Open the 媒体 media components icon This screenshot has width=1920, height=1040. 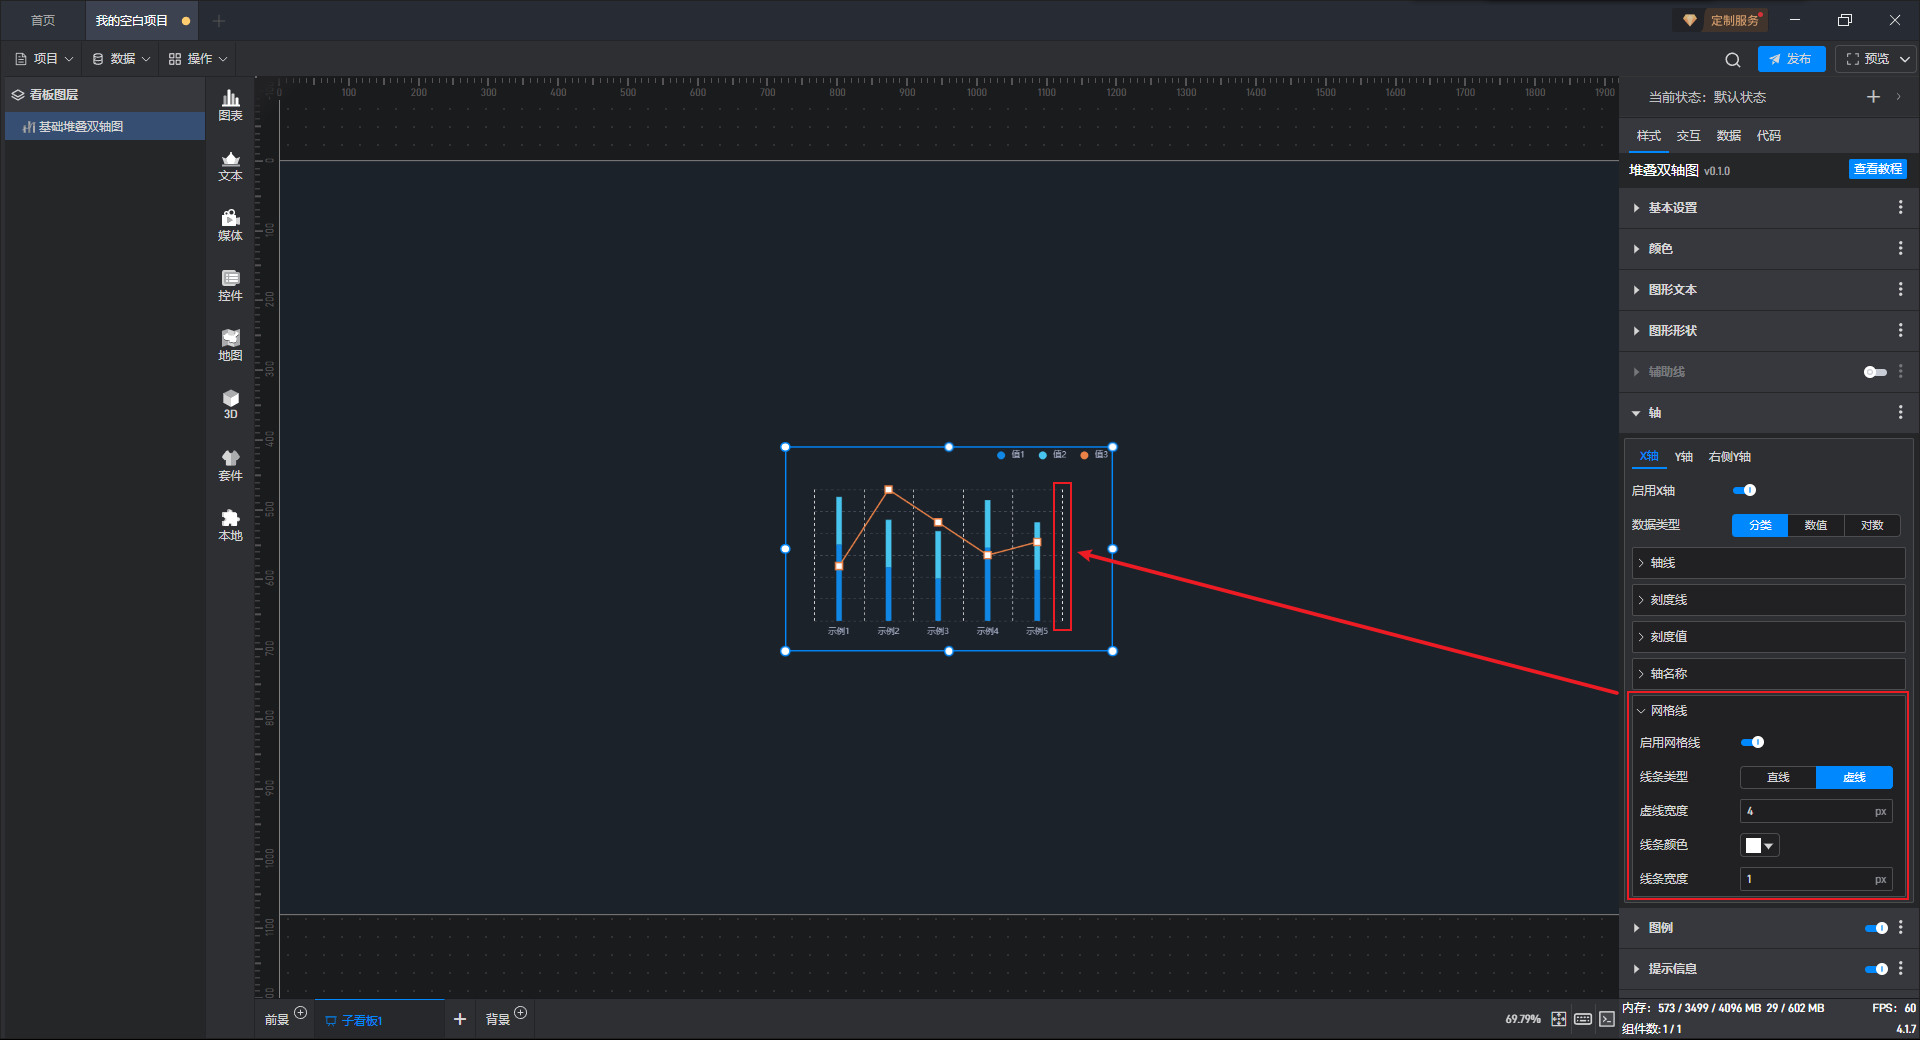point(230,226)
